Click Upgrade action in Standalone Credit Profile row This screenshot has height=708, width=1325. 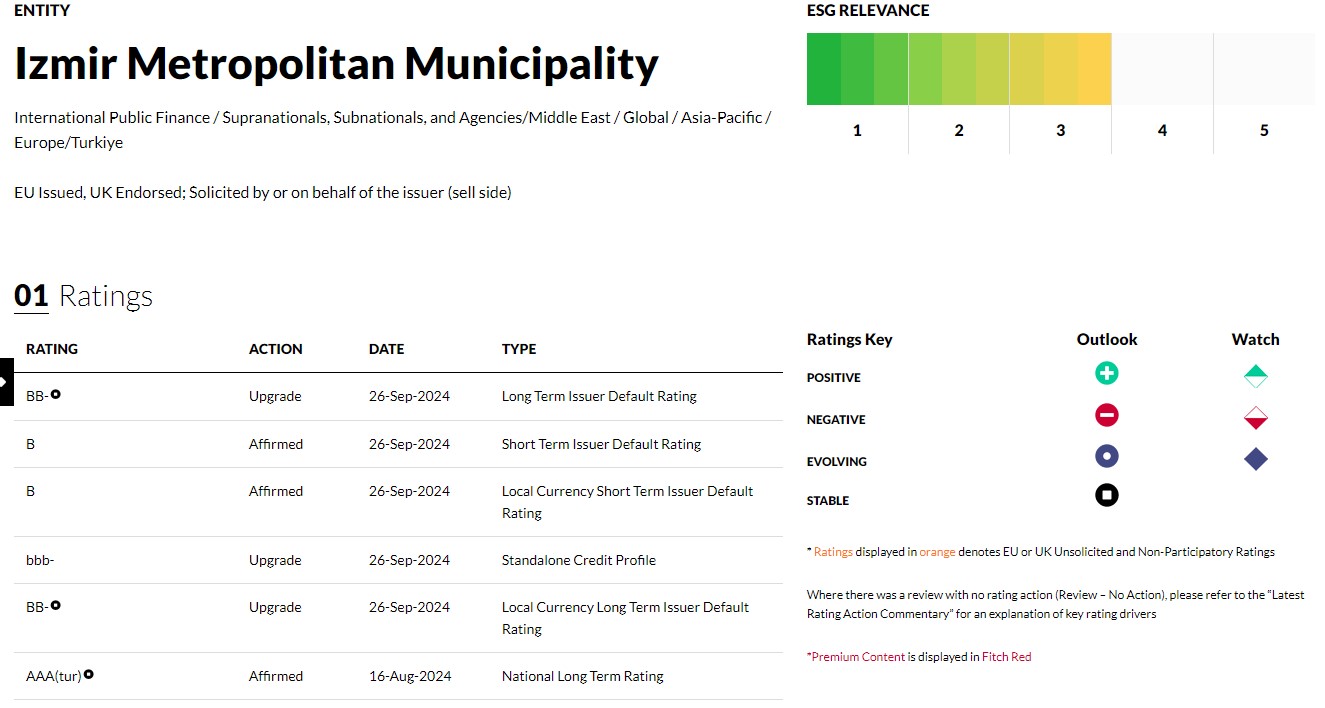pos(275,560)
